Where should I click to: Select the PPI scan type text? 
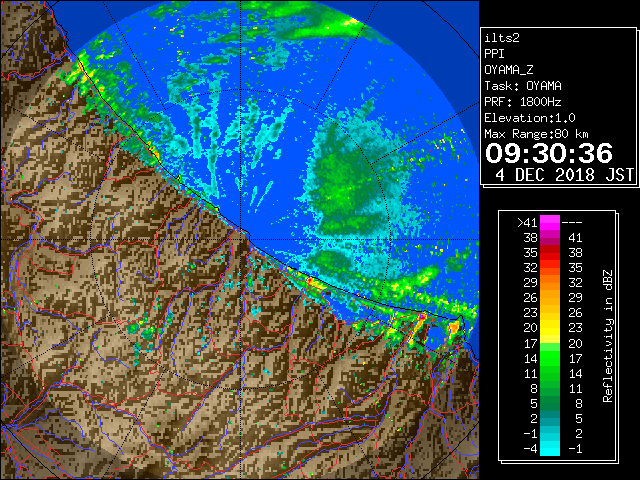pyautogui.click(x=494, y=54)
